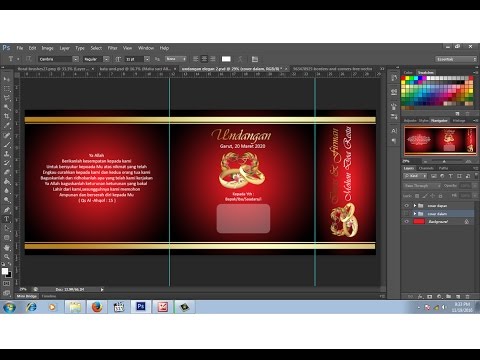Screen dimensions: 480x360
Task: Center text in options bar
Action: 204,59
